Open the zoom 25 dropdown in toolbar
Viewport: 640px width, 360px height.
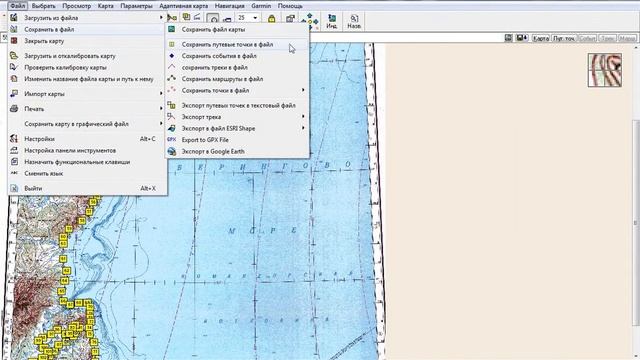point(256,18)
